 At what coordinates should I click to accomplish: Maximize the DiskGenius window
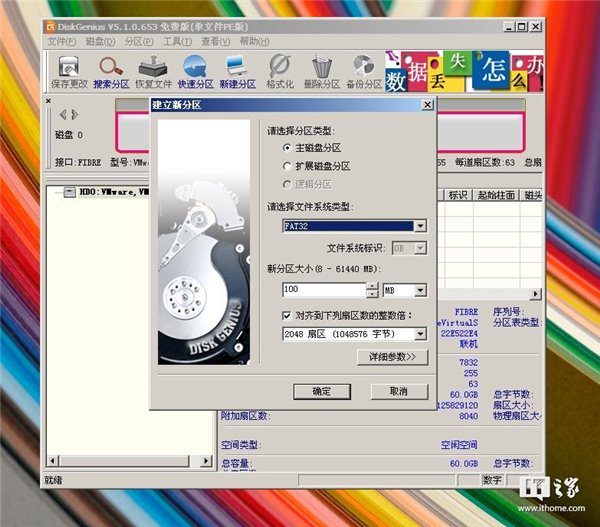(521, 27)
